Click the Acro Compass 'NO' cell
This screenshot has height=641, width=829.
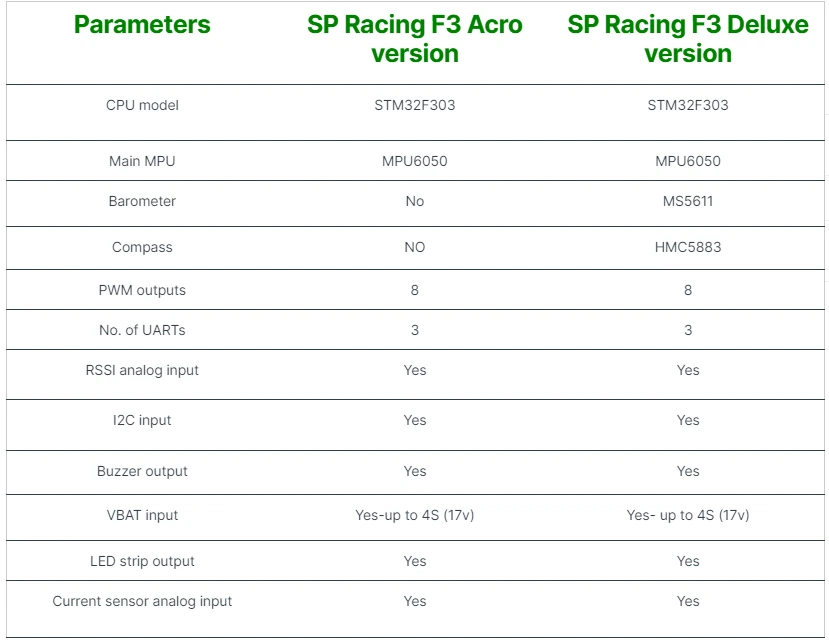[414, 247]
